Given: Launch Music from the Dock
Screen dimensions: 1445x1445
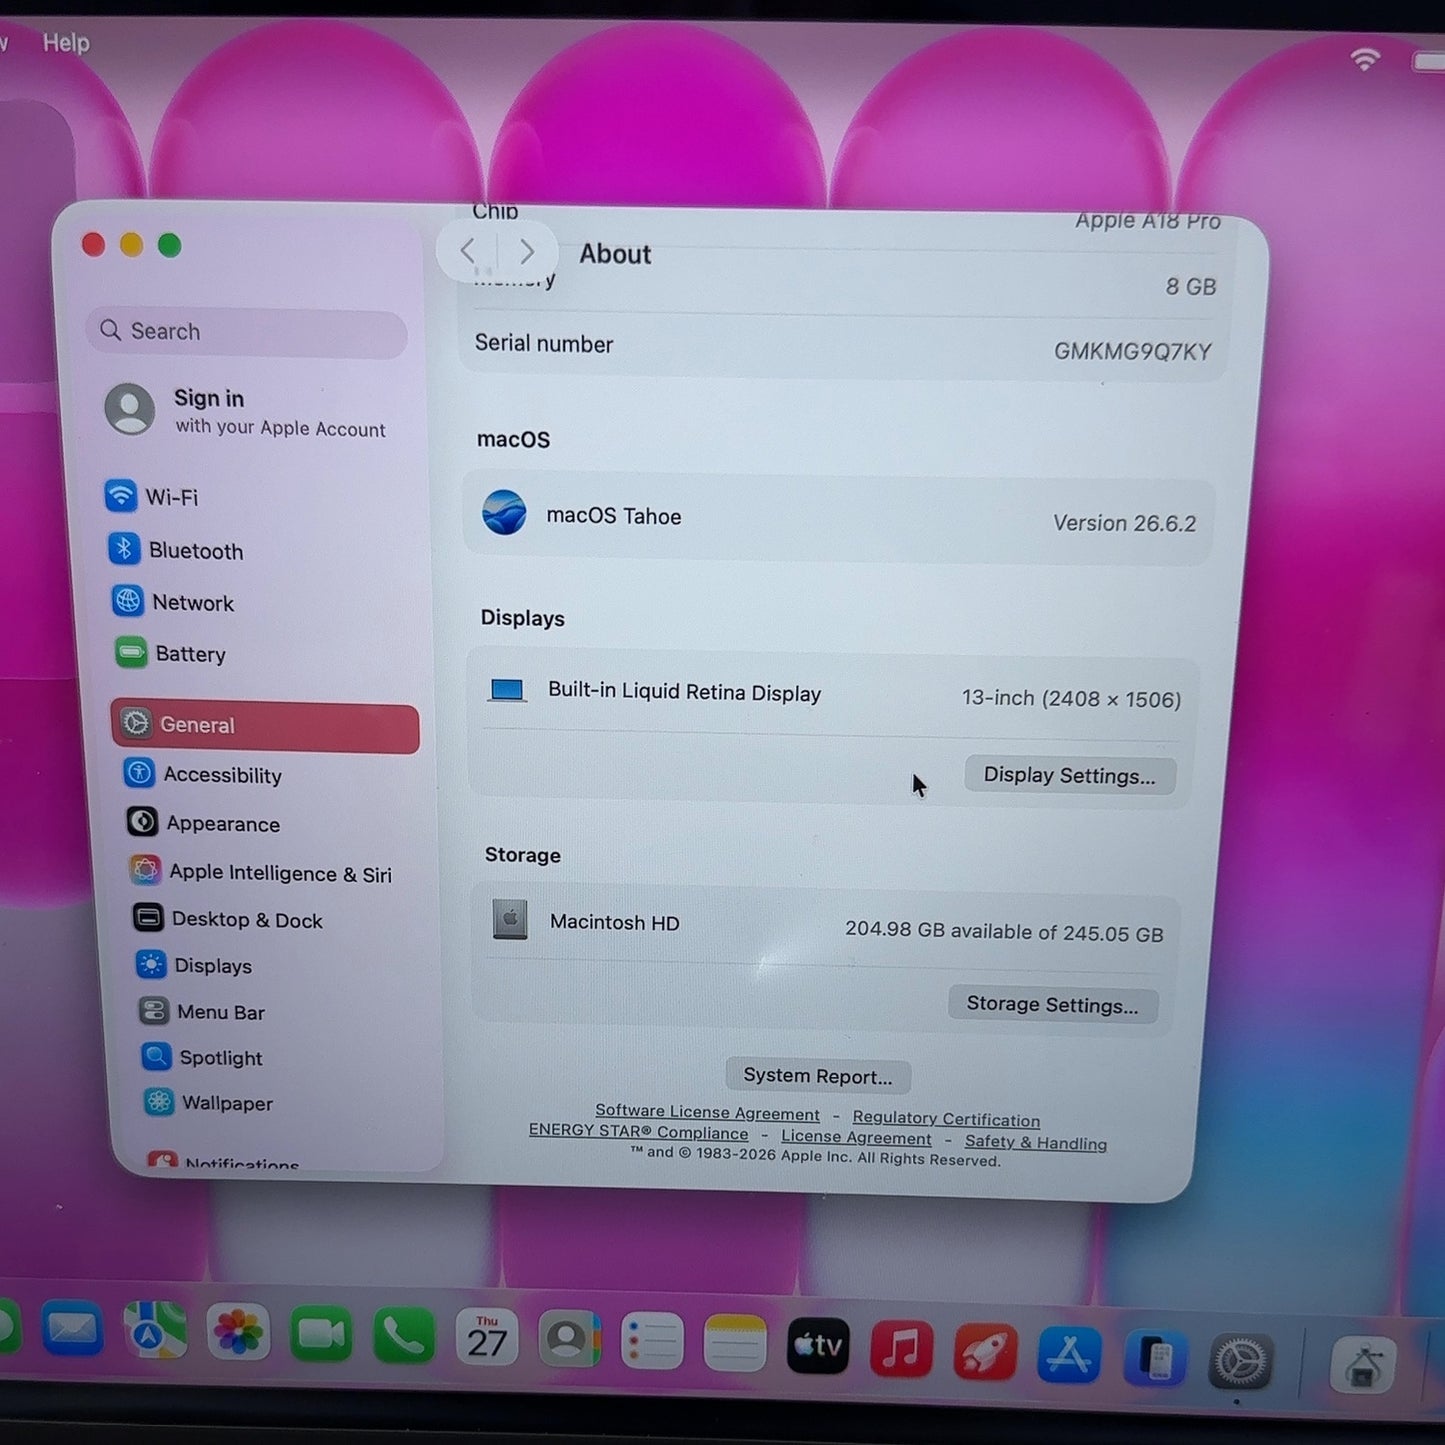Looking at the screenshot, I should (901, 1349).
